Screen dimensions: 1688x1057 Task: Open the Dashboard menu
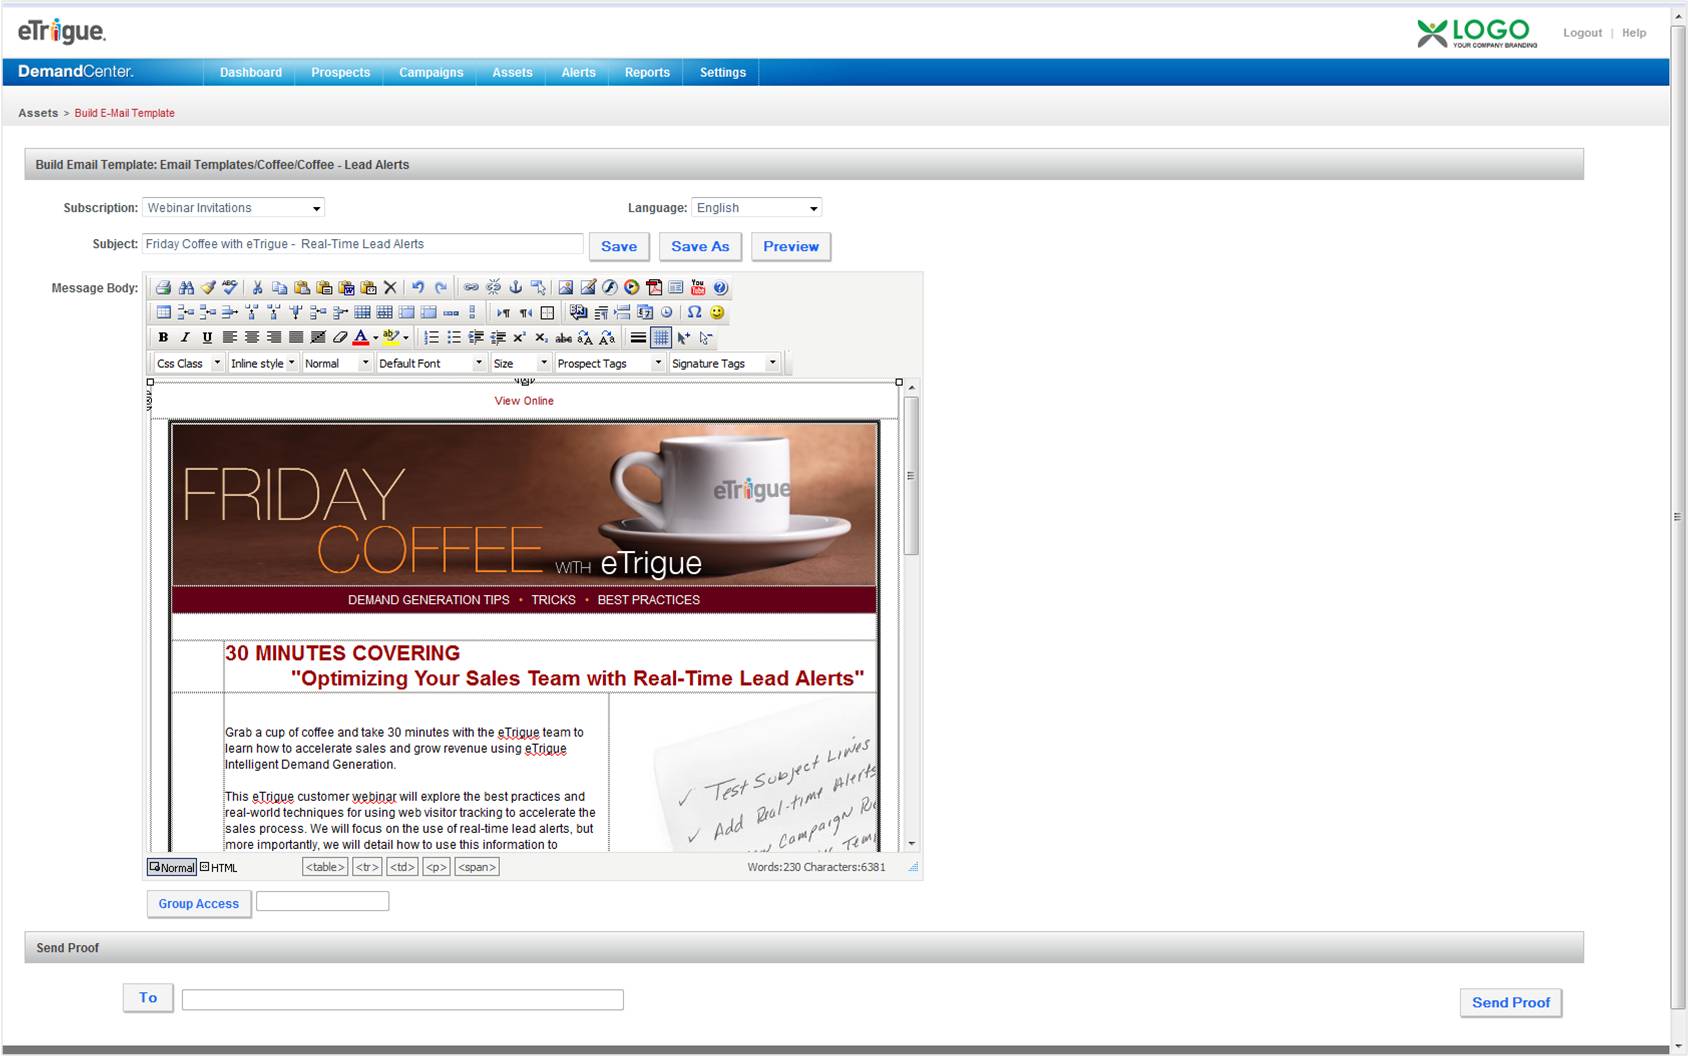click(251, 72)
